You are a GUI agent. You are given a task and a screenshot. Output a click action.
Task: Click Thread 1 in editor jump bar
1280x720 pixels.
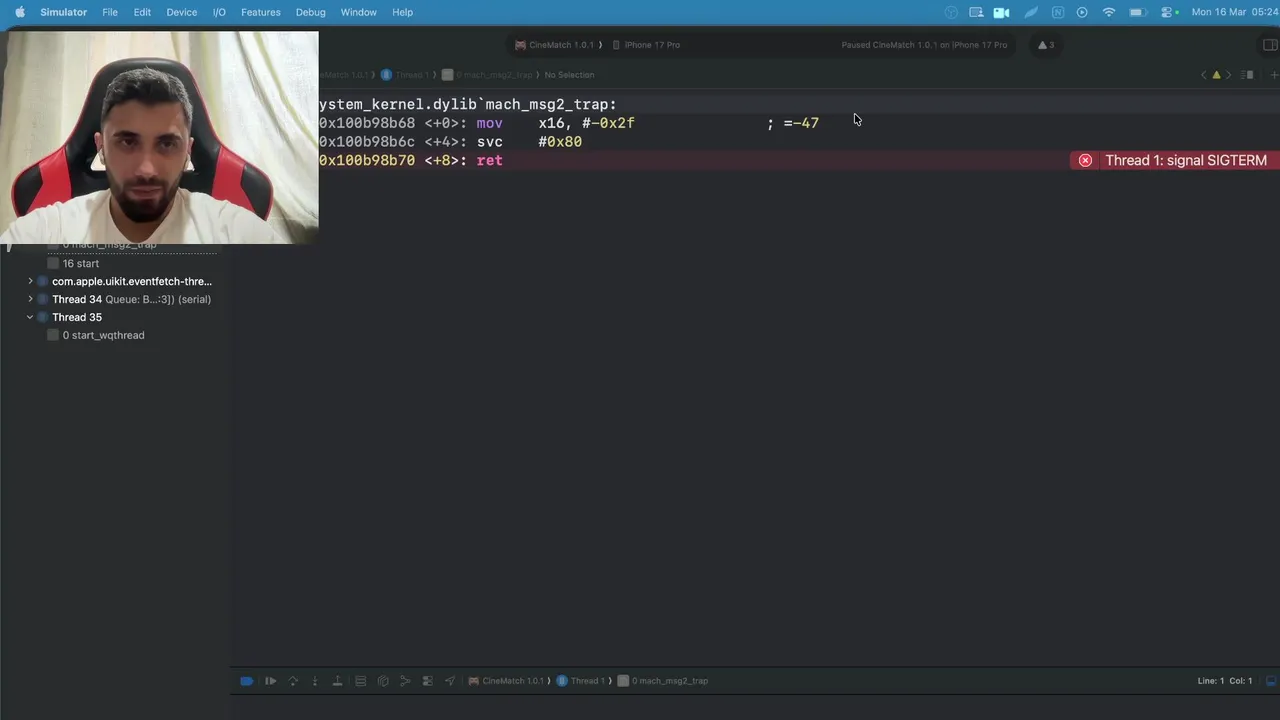[405, 75]
